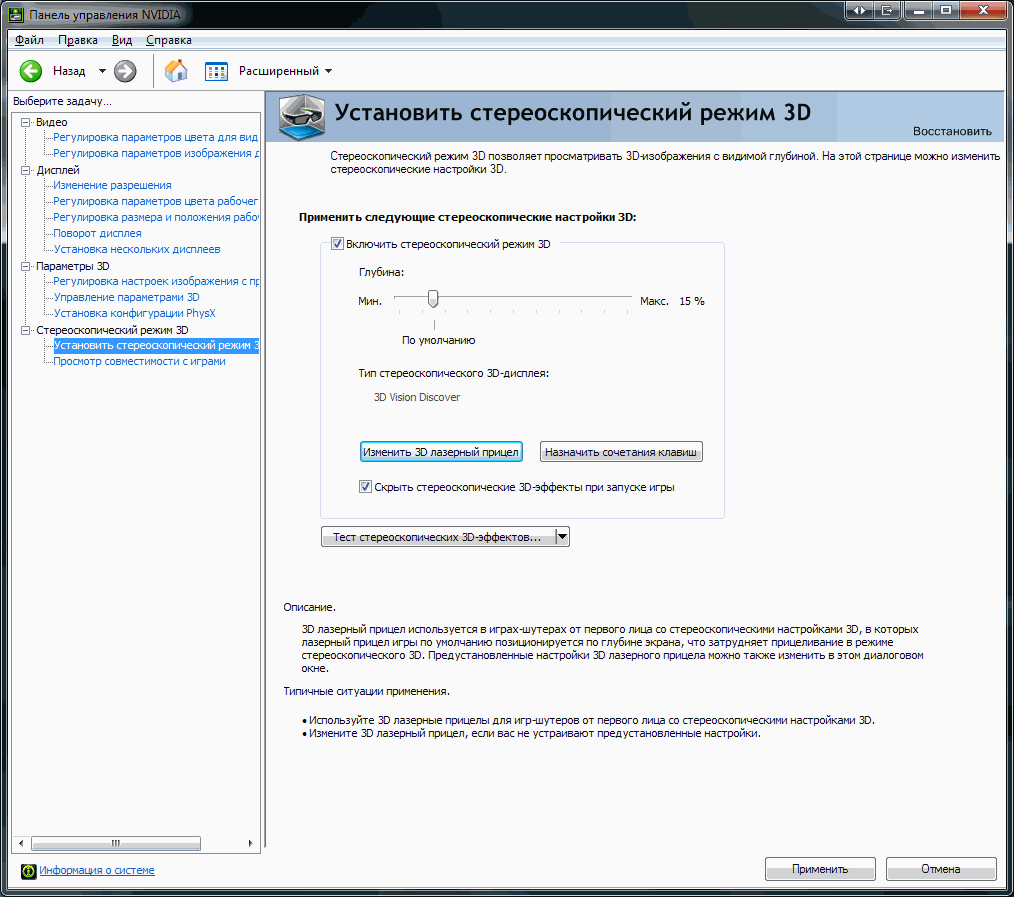
Task: Toggle 'Включить стереоскопический режим 3D' checkbox
Action: tap(337, 244)
